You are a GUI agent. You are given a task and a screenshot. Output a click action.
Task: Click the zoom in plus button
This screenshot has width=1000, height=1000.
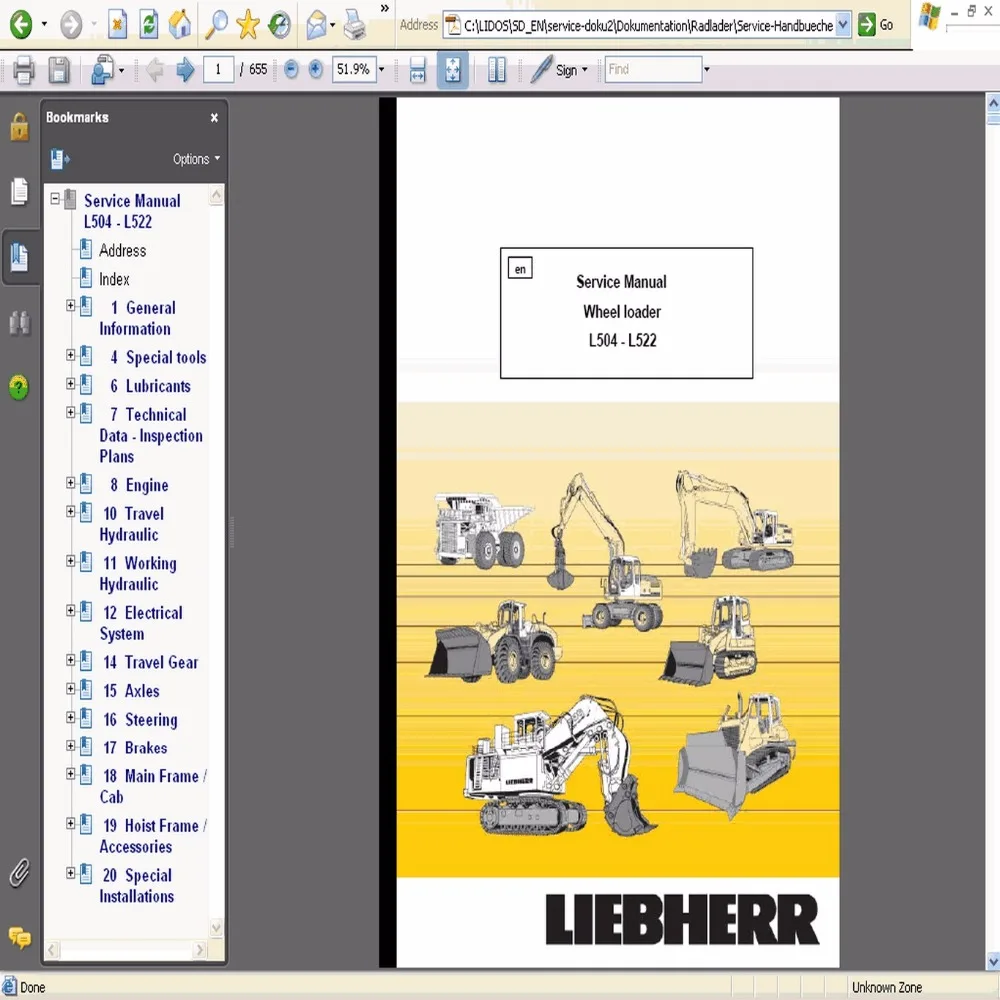315,69
